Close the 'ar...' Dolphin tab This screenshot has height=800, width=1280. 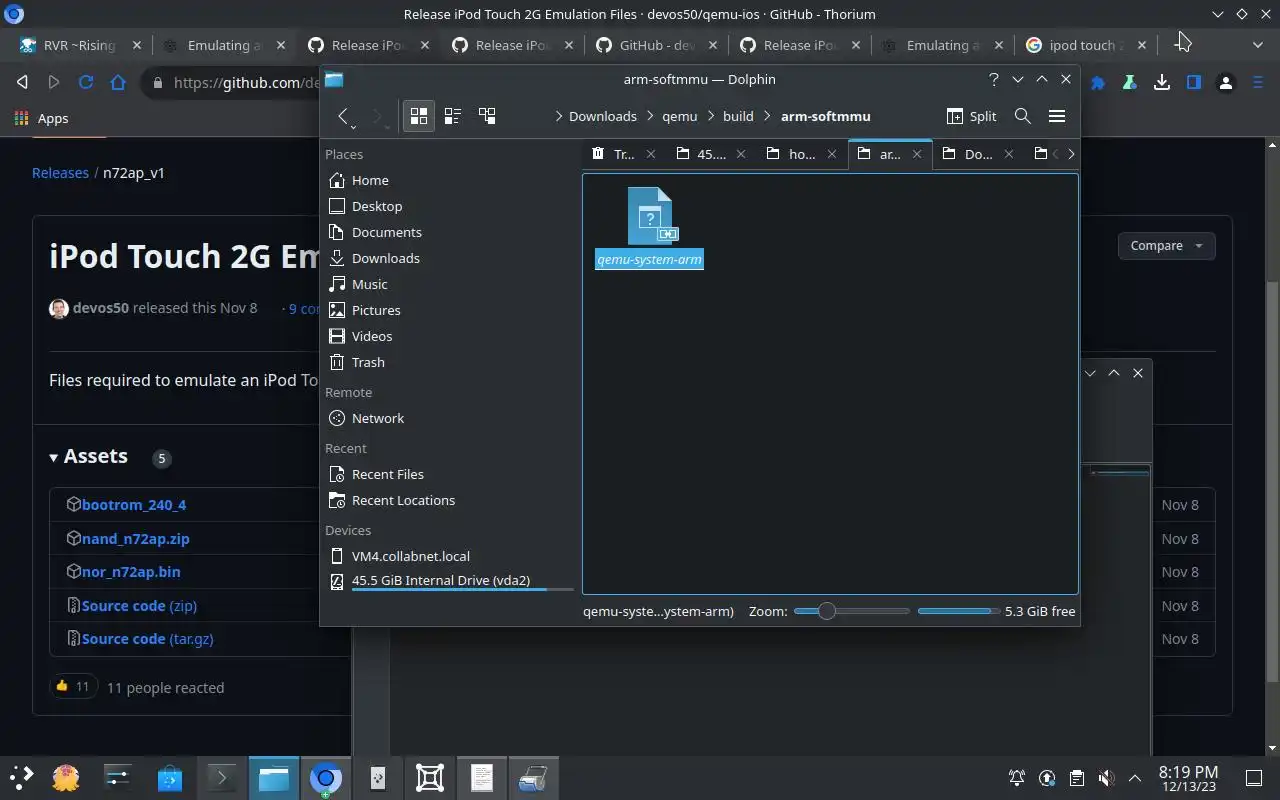(917, 154)
